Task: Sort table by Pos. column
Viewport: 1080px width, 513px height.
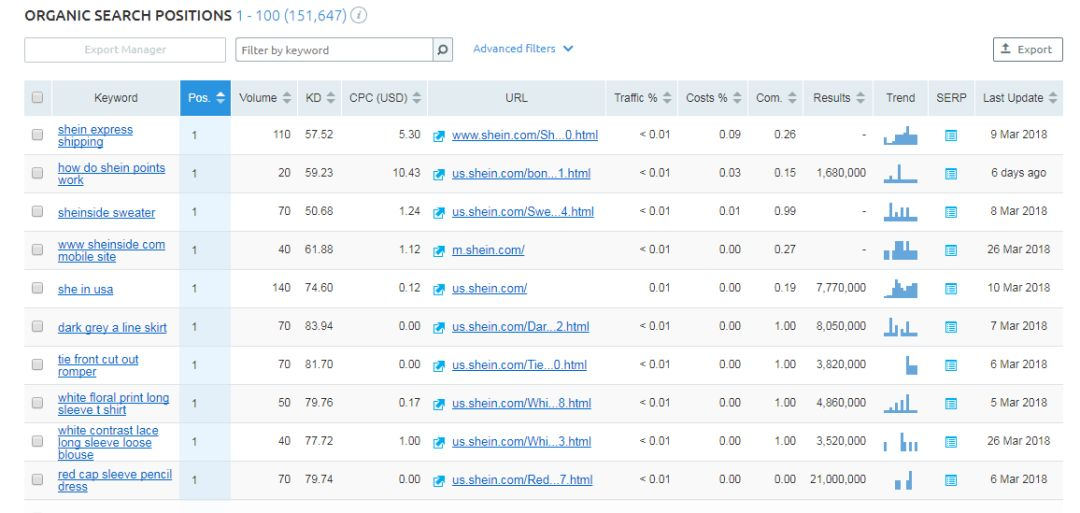Action: (x=205, y=98)
